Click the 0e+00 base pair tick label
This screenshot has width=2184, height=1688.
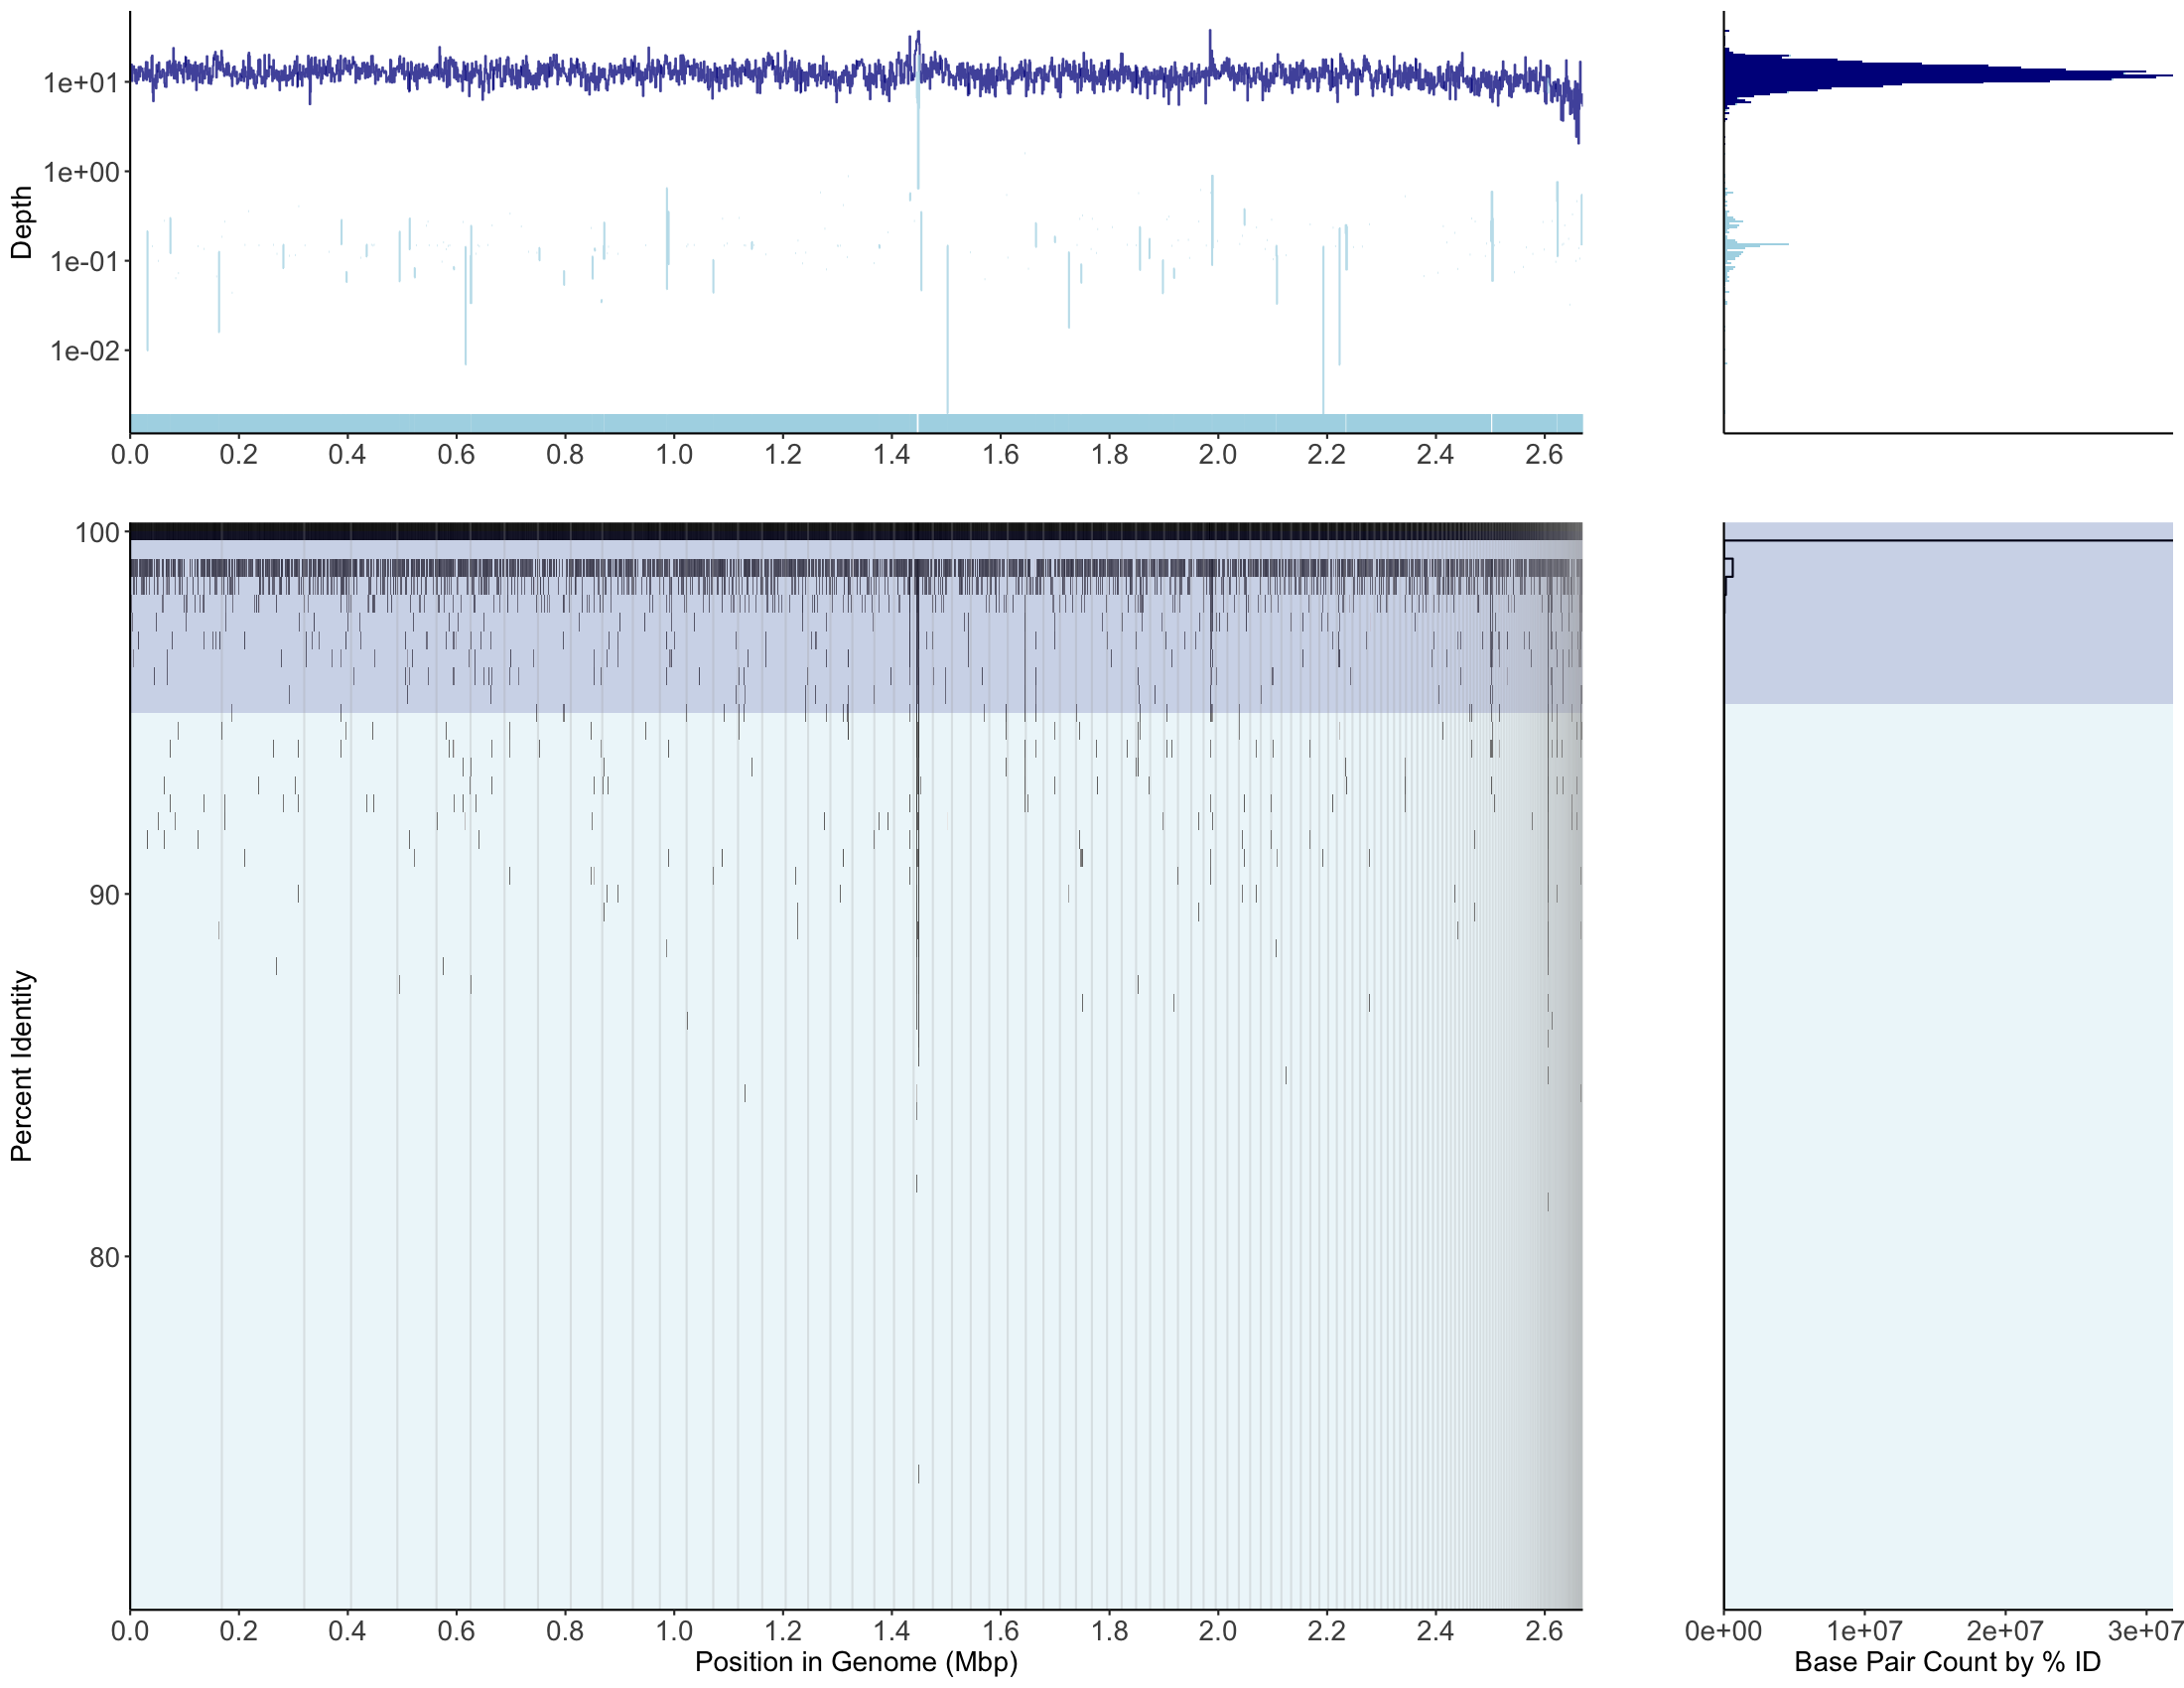click(1723, 1631)
